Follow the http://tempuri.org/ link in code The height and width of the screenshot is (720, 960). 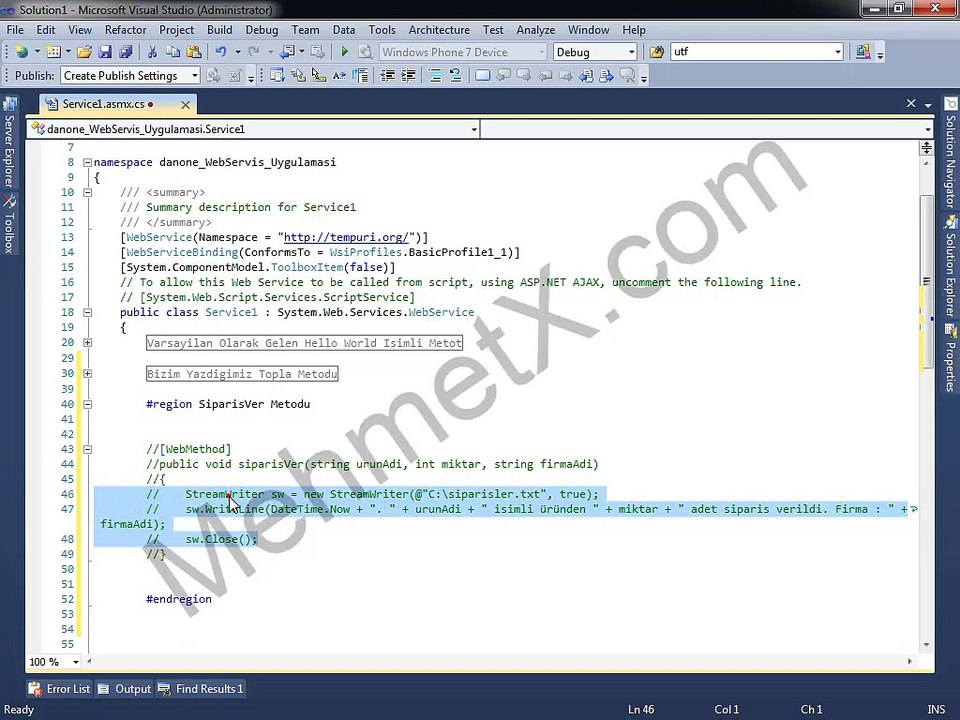[x=346, y=238]
